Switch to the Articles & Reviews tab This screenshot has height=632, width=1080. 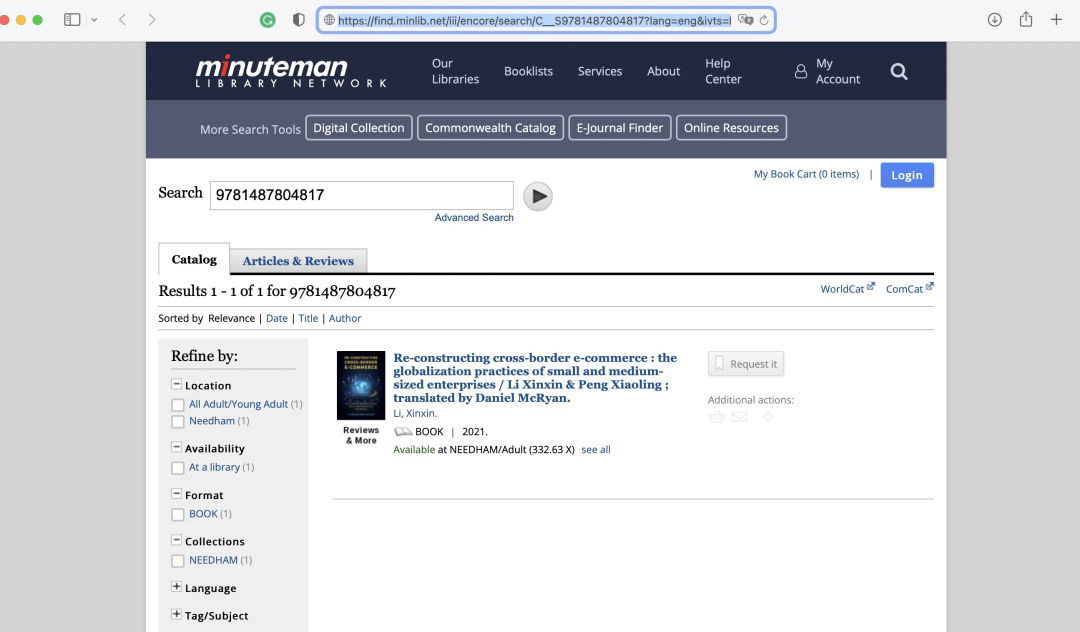[298, 261]
